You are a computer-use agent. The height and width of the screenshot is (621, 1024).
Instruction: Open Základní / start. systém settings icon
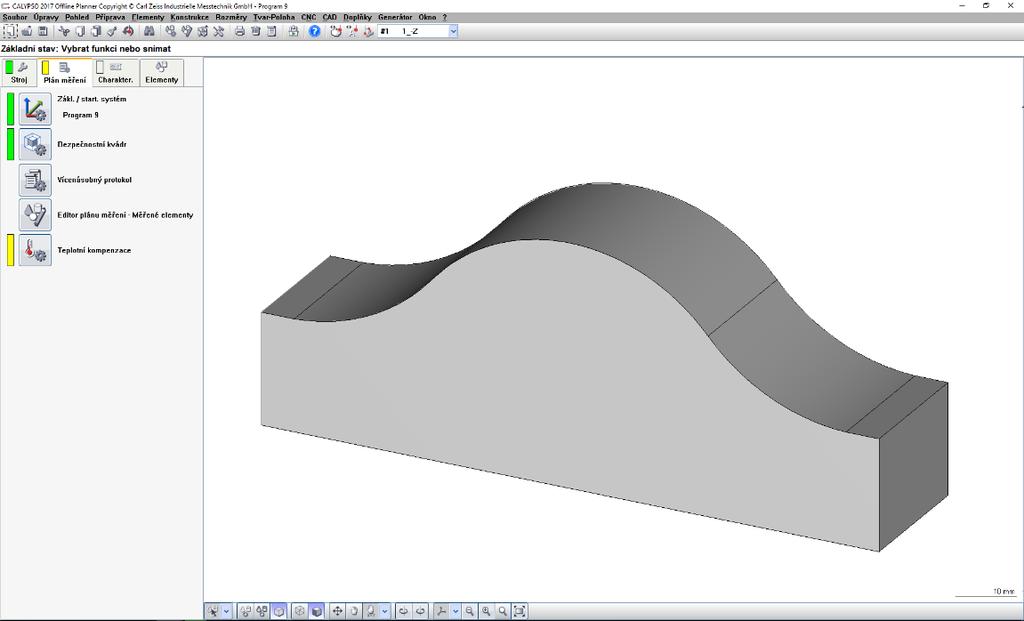pyautogui.click(x=35, y=109)
